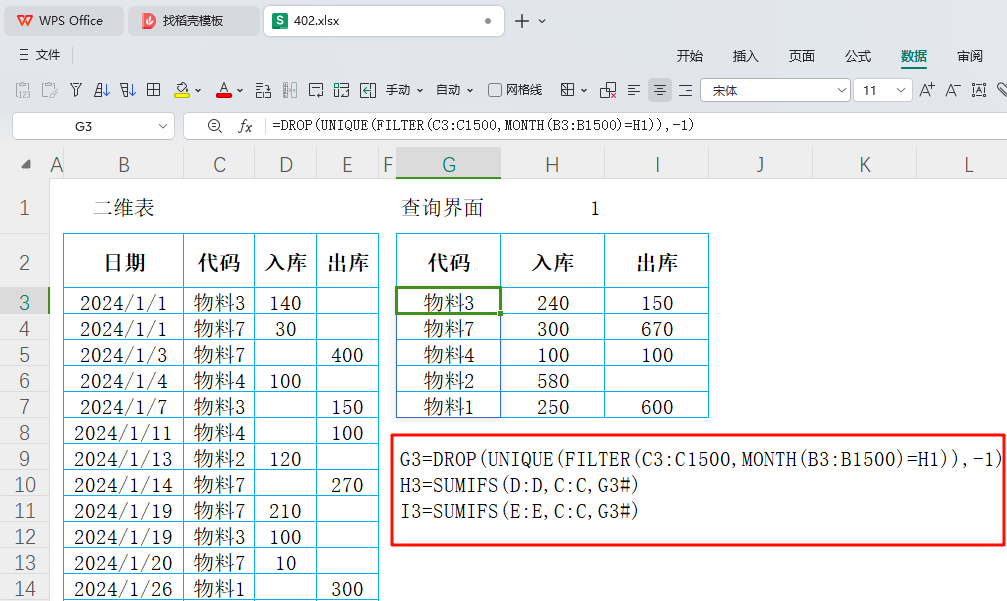Select column C header

pyautogui.click(x=219, y=164)
